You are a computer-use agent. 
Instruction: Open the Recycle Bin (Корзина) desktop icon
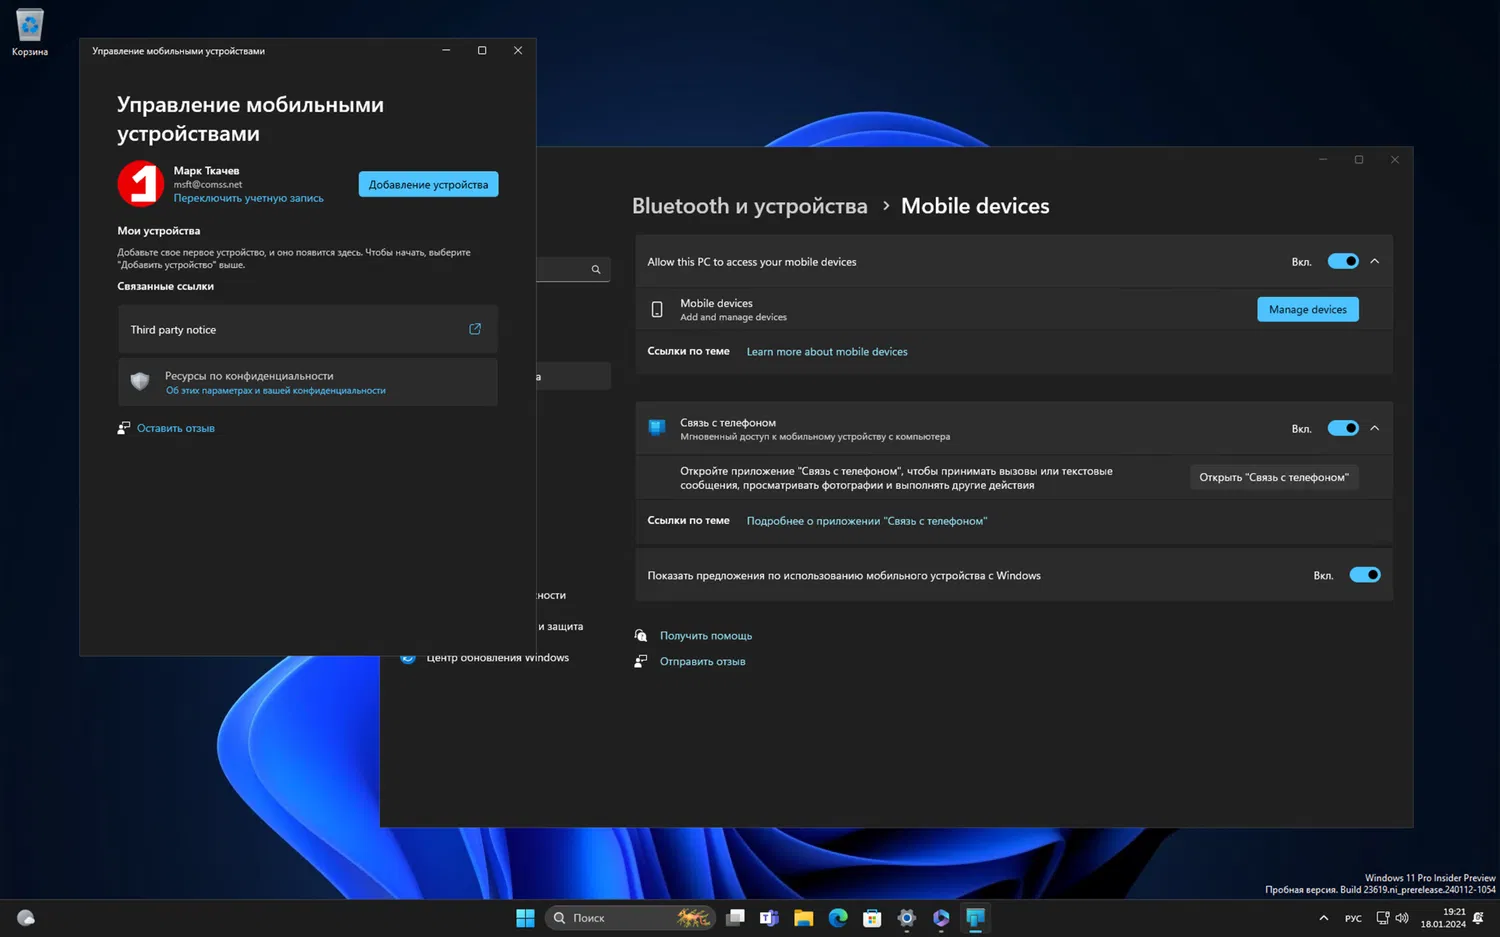point(29,30)
